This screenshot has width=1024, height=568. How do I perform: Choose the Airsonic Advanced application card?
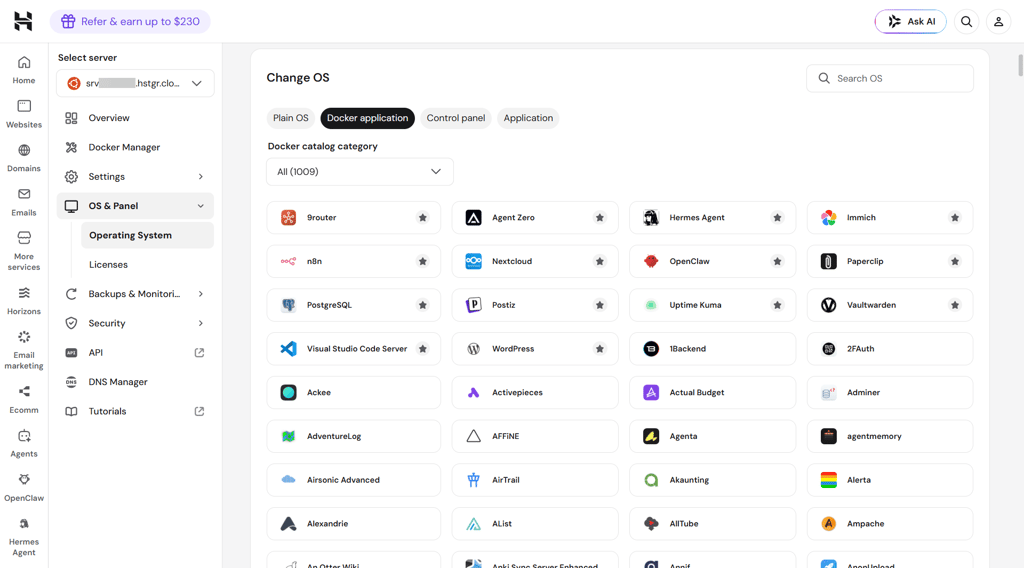pyautogui.click(x=353, y=480)
